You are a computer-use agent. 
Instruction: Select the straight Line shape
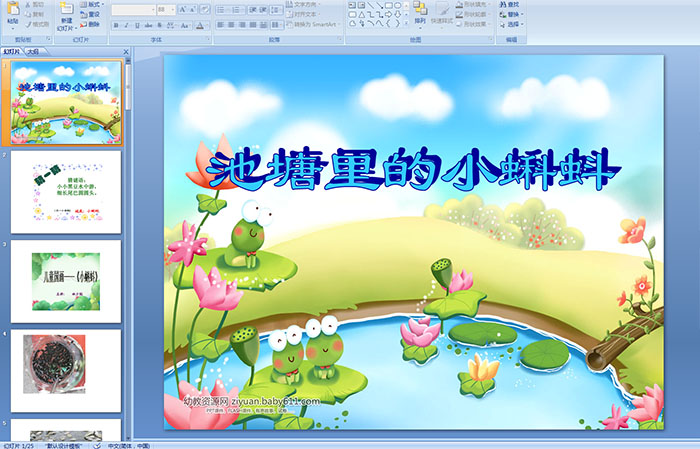pos(370,5)
